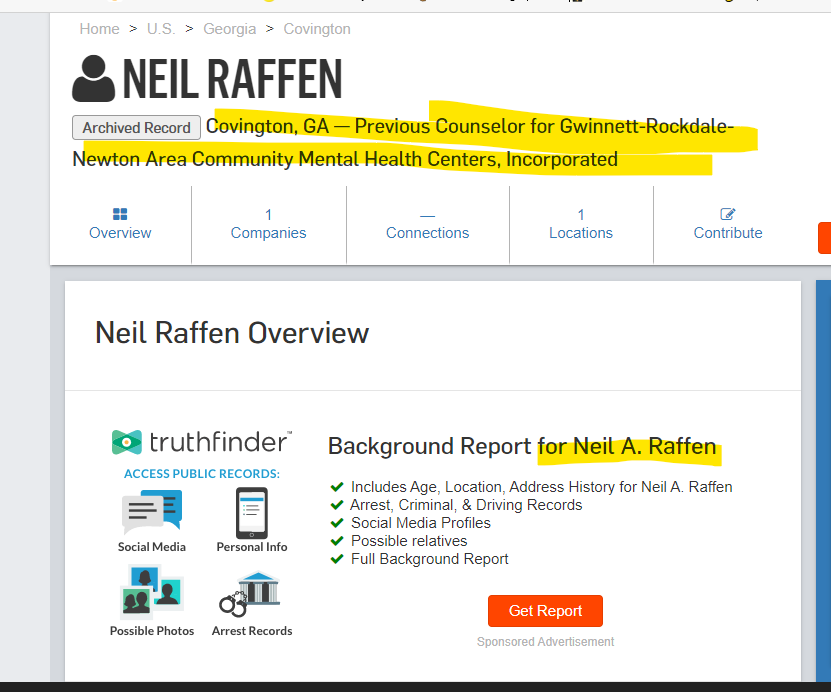Navigate to the Georgia breadcrumb
Screen dimensions: 831x692
[229, 29]
